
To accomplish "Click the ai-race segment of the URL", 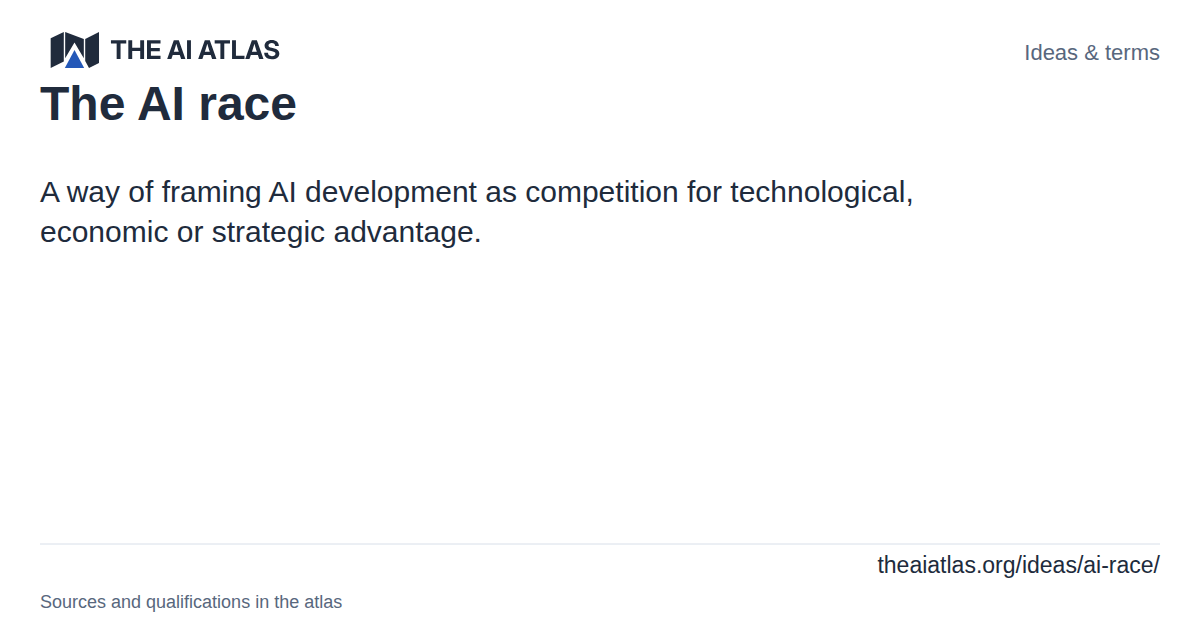I will [x=1119, y=565].
